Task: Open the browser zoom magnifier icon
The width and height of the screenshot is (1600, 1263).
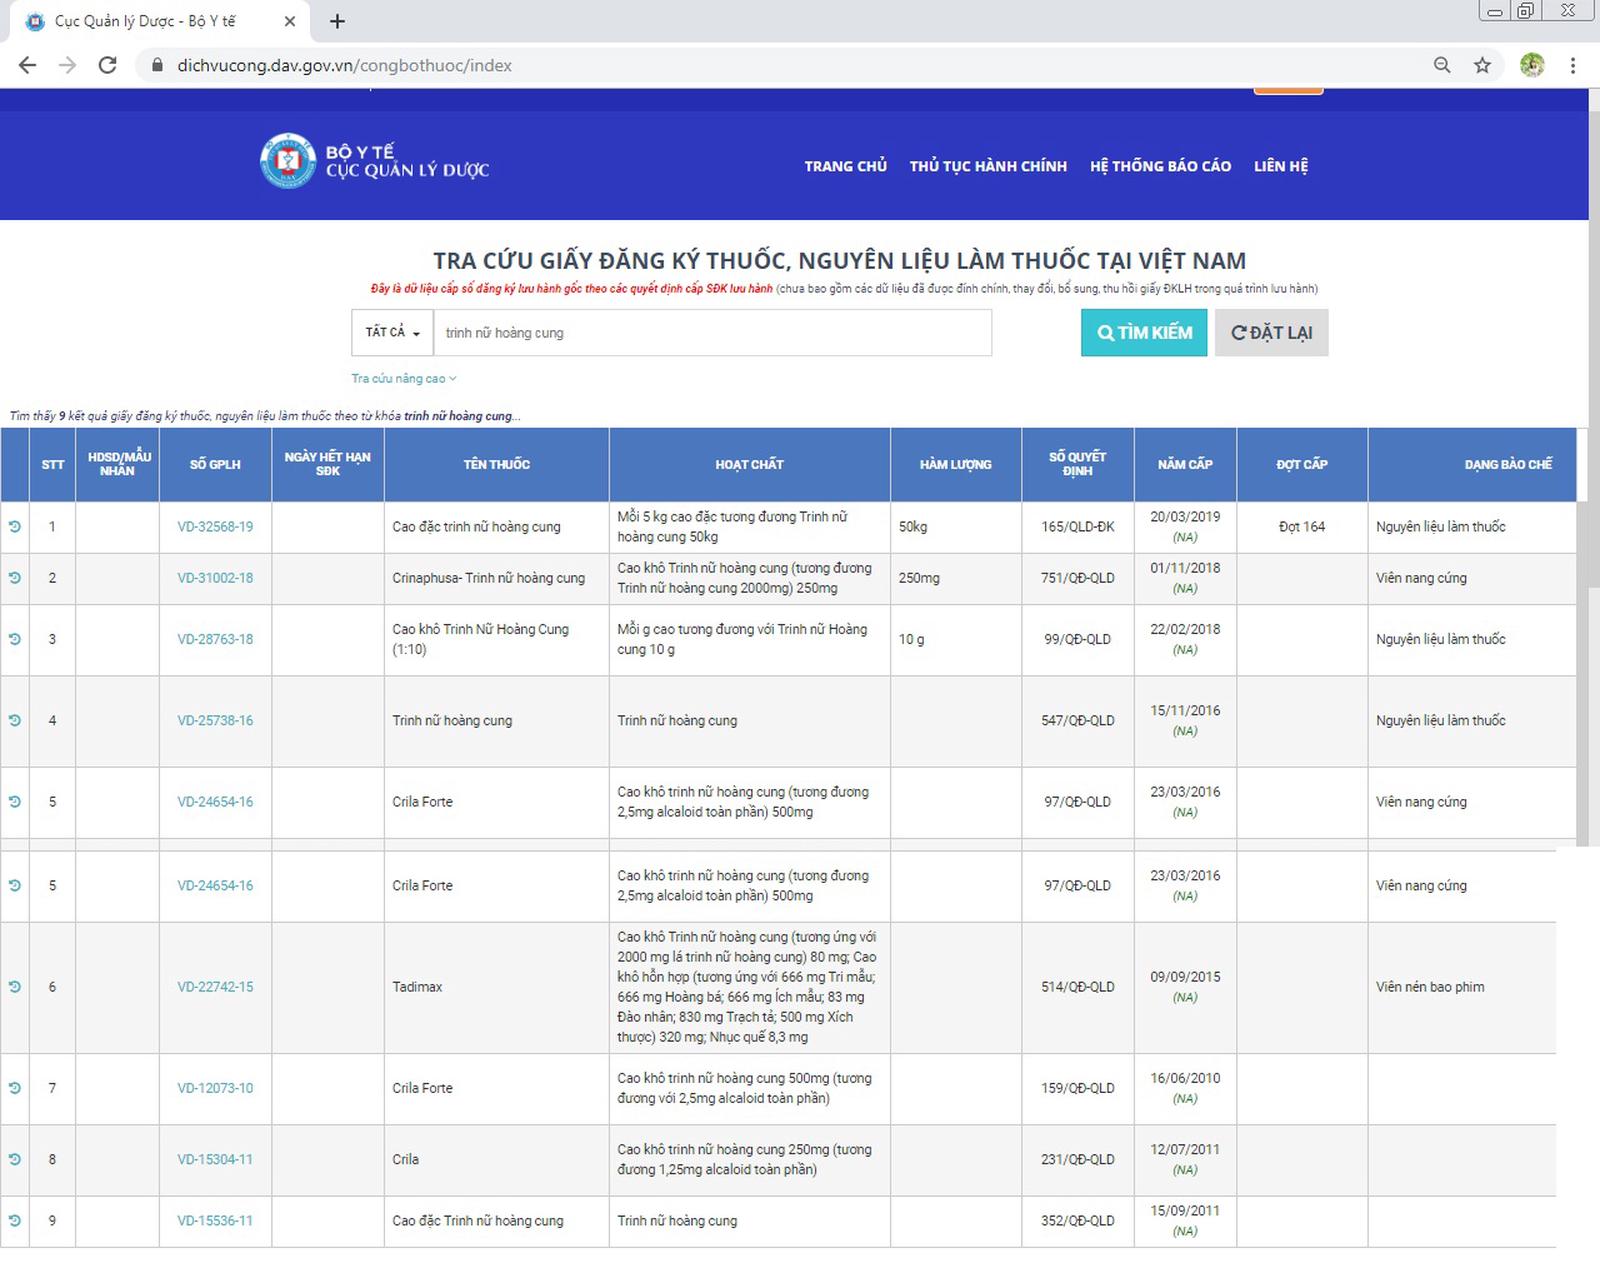Action: [x=1442, y=66]
